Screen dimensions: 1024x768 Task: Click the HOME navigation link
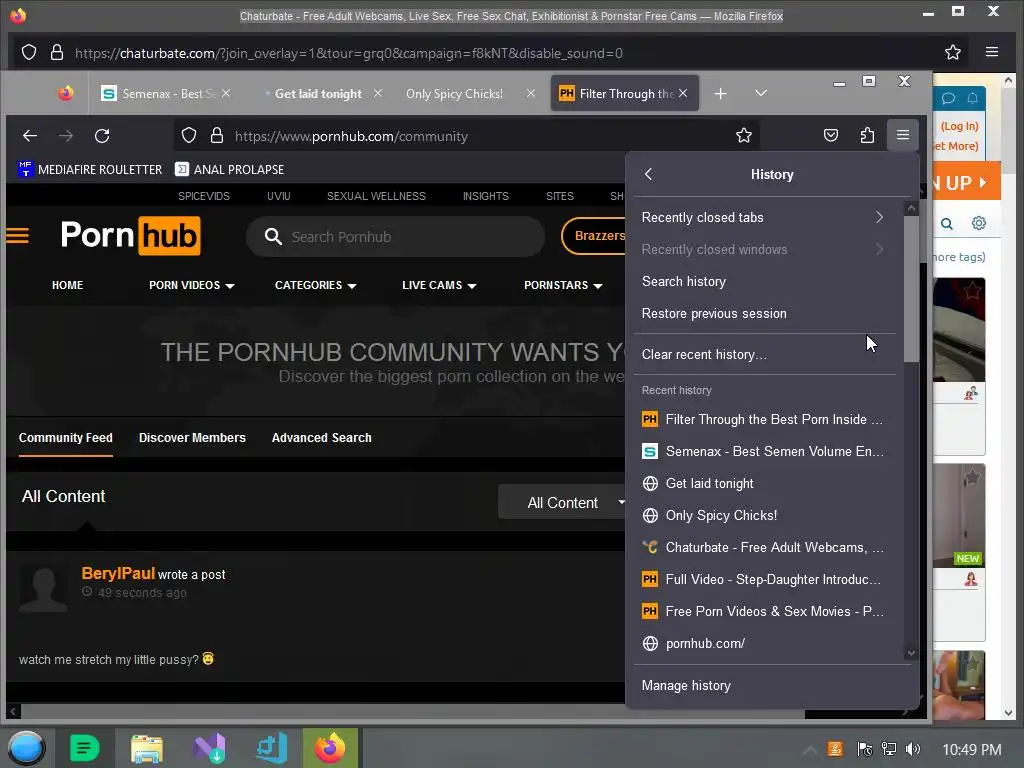pyautogui.click(x=67, y=285)
